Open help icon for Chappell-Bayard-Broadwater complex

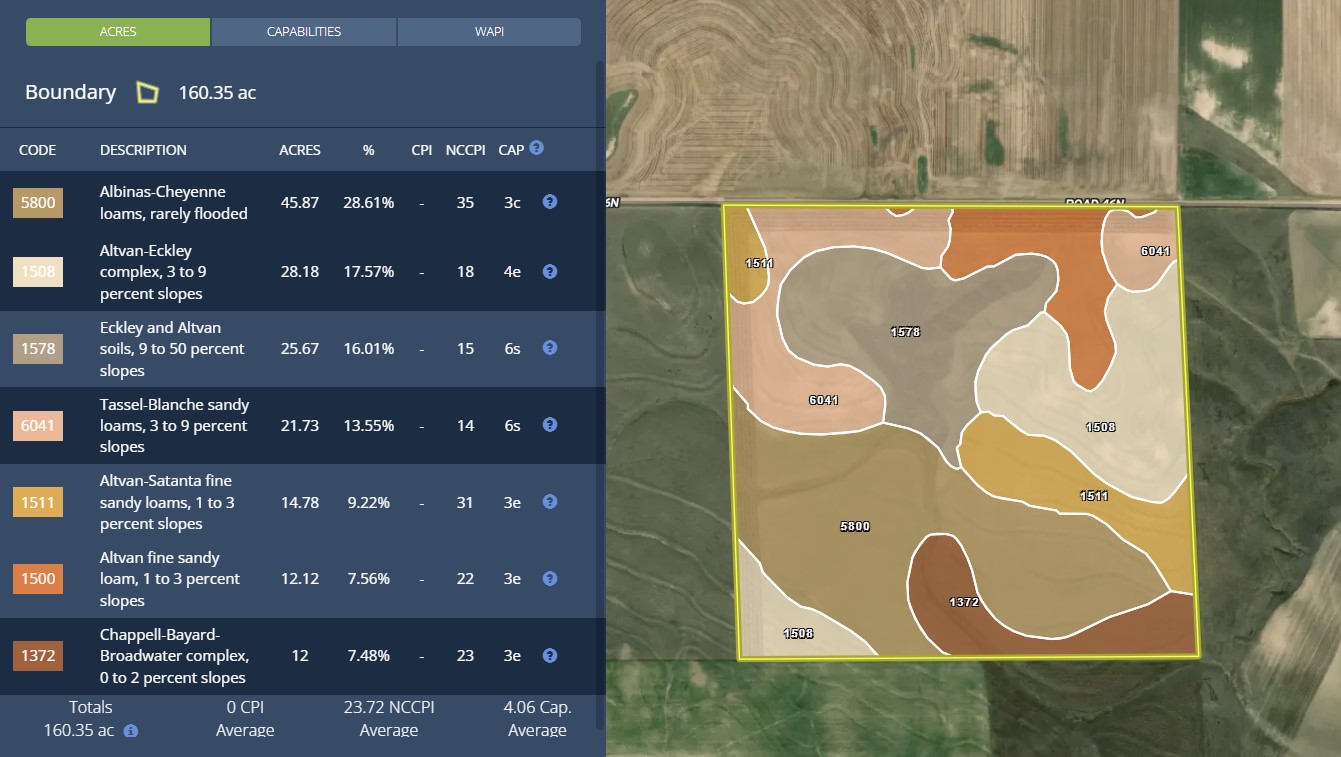(x=549, y=656)
